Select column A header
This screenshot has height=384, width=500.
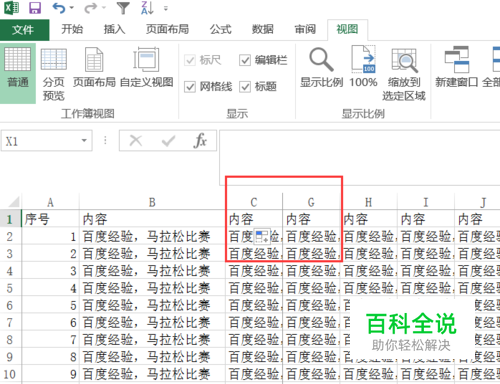(x=50, y=202)
